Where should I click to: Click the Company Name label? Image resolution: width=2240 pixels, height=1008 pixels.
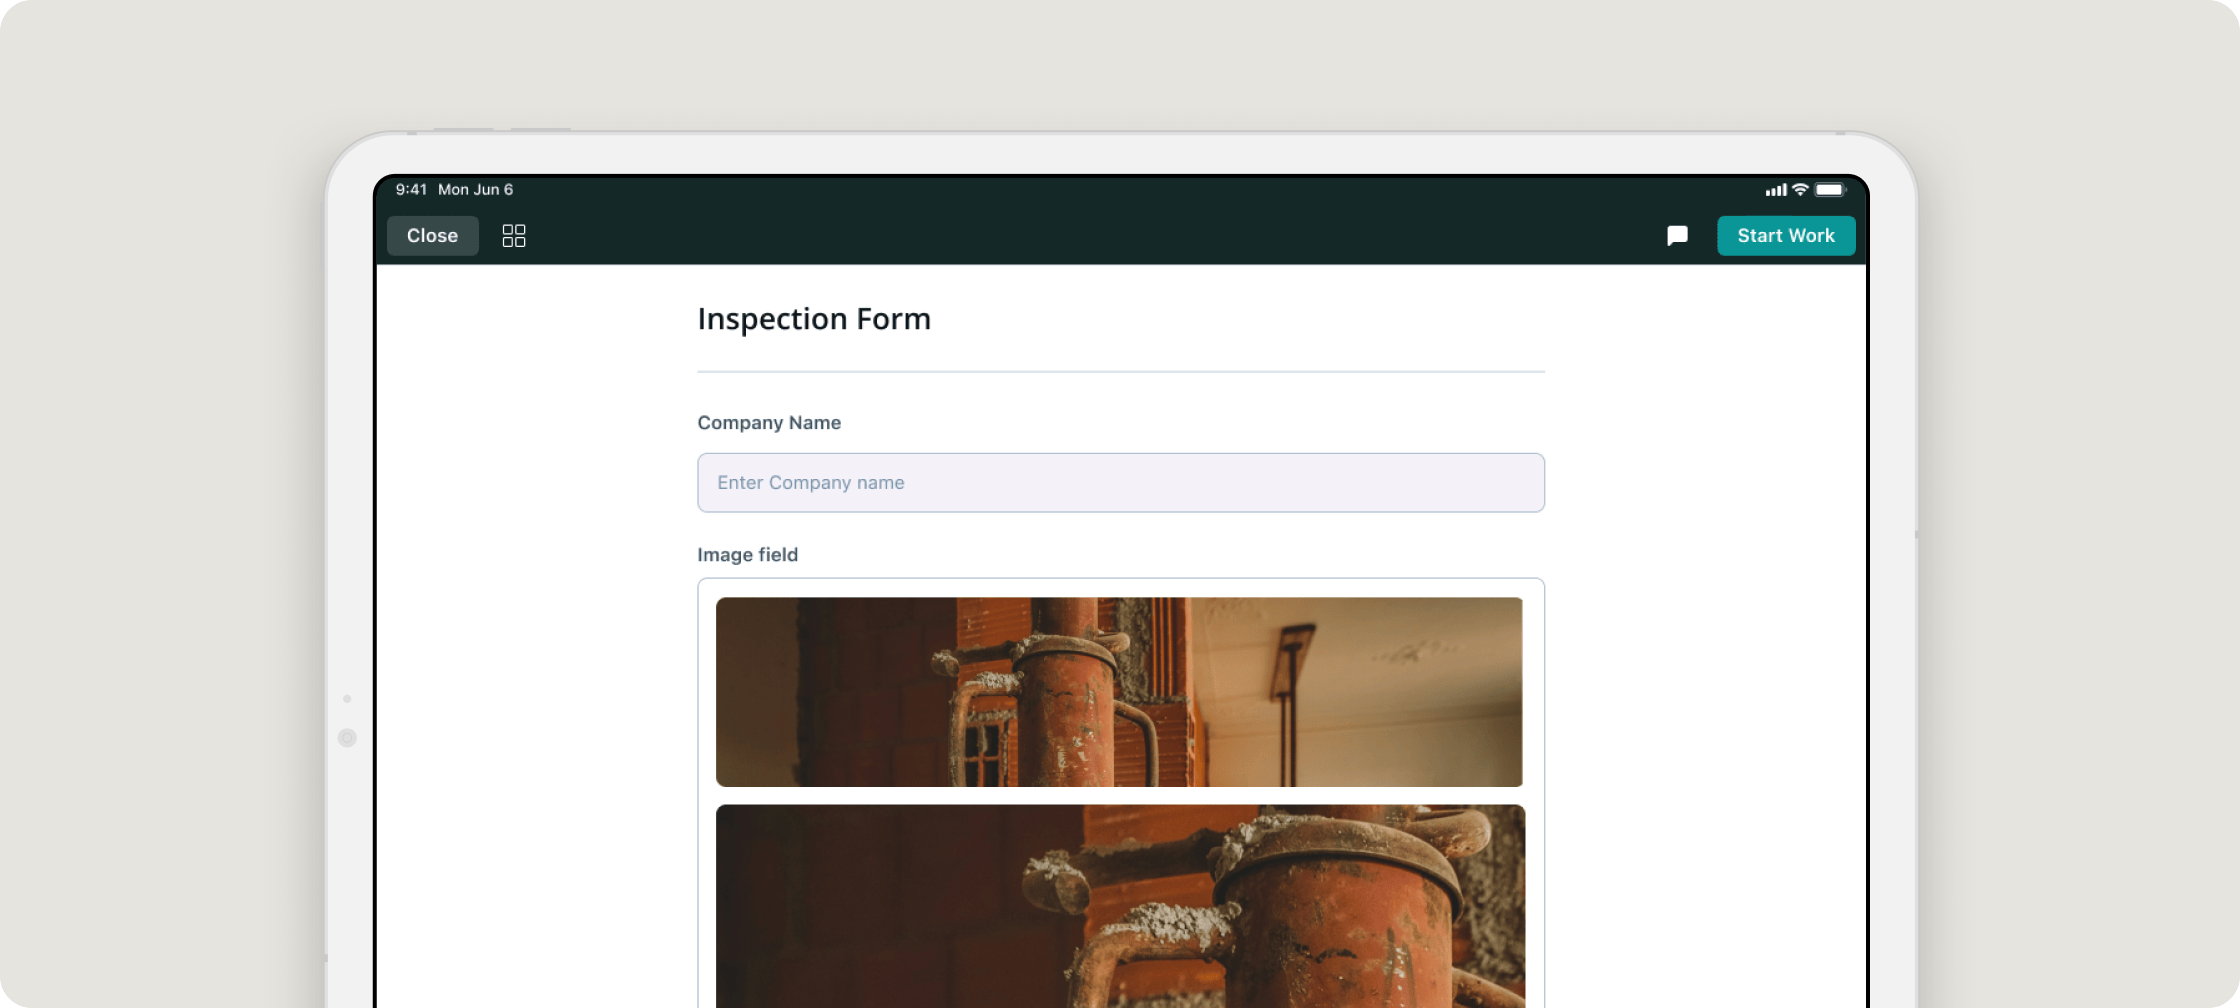click(x=768, y=423)
